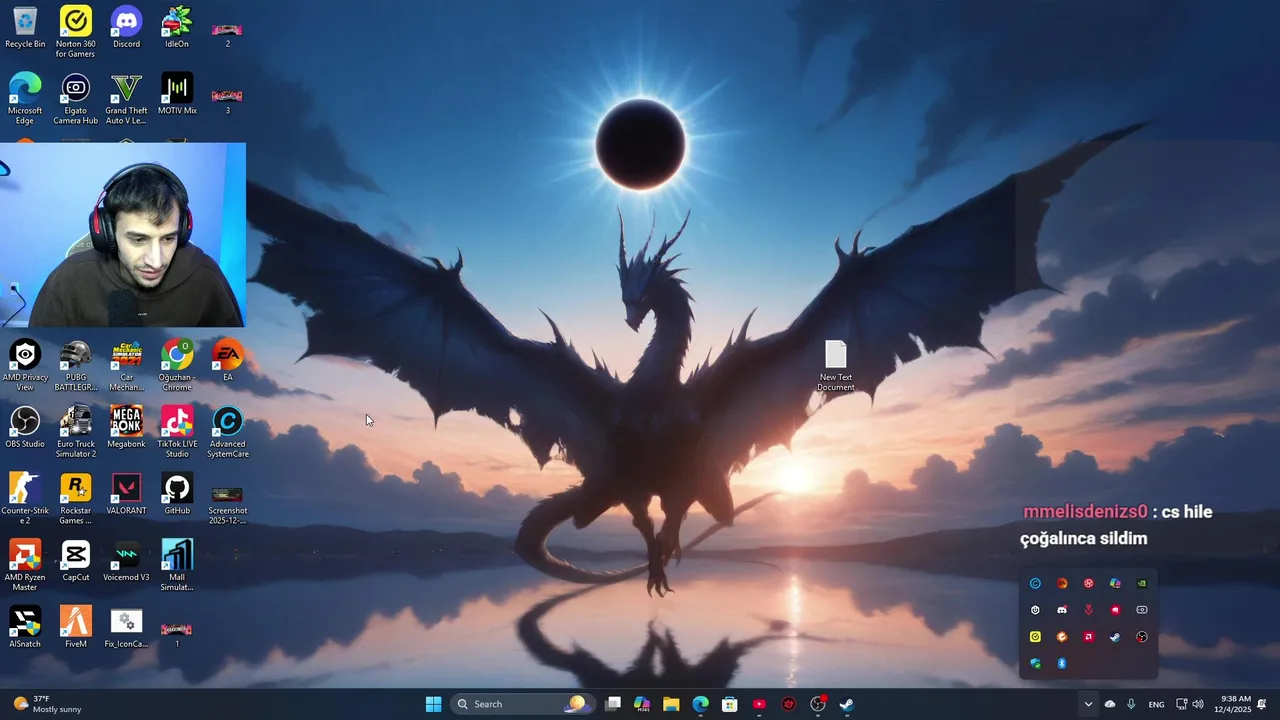Select the New Text Document file
Viewport: 1280px width, 720px height.
(x=836, y=366)
